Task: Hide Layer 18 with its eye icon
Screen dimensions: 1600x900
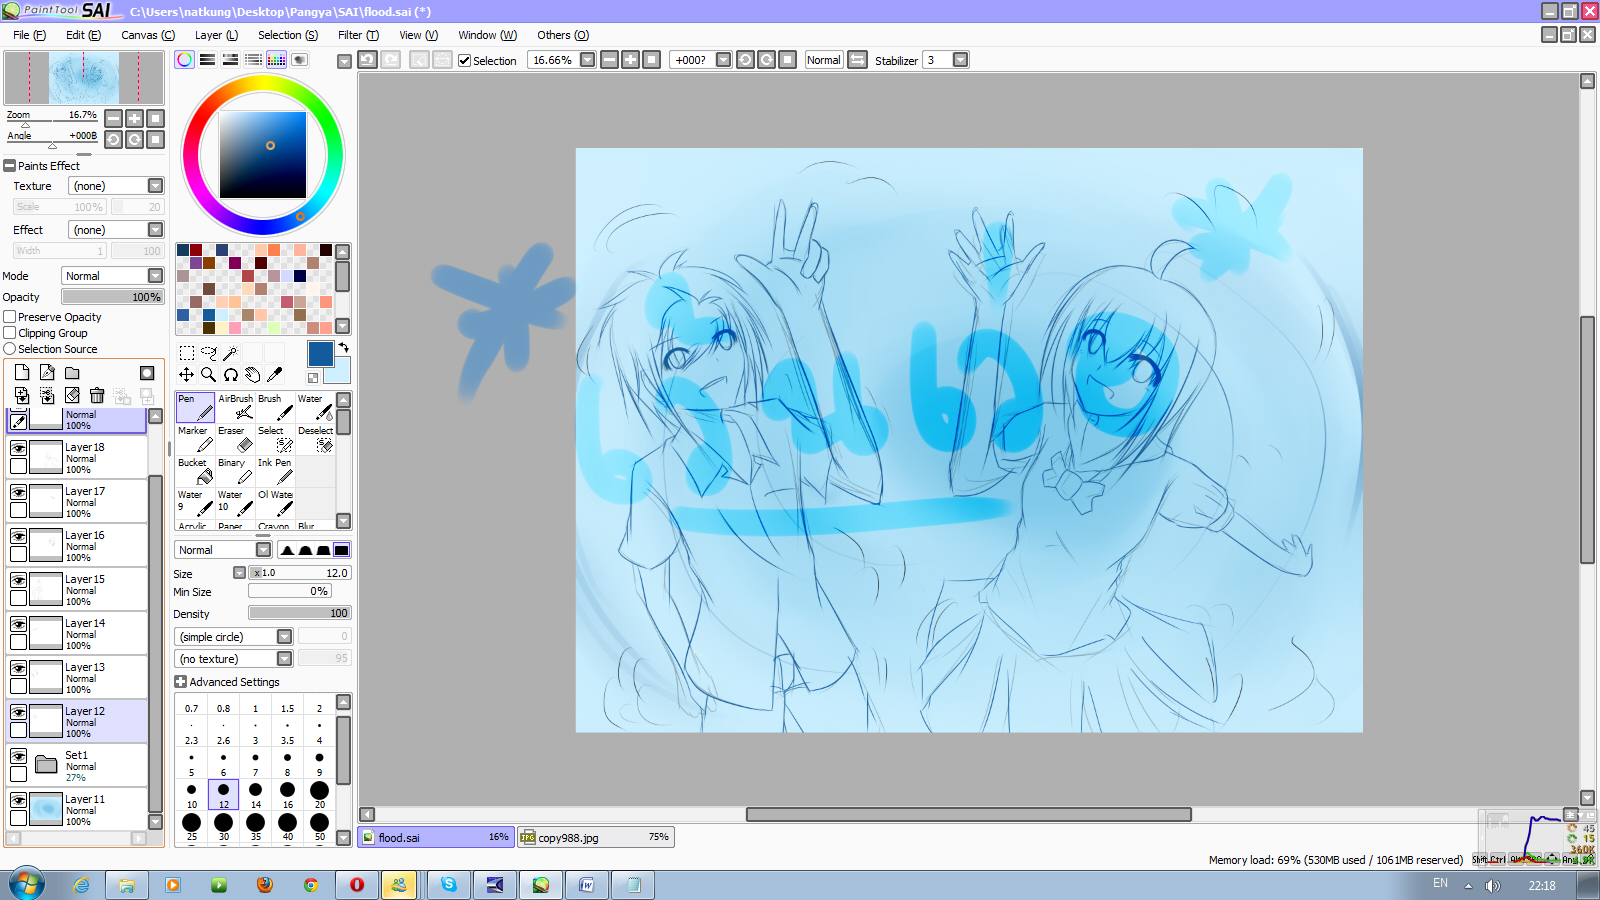Action: point(18,448)
